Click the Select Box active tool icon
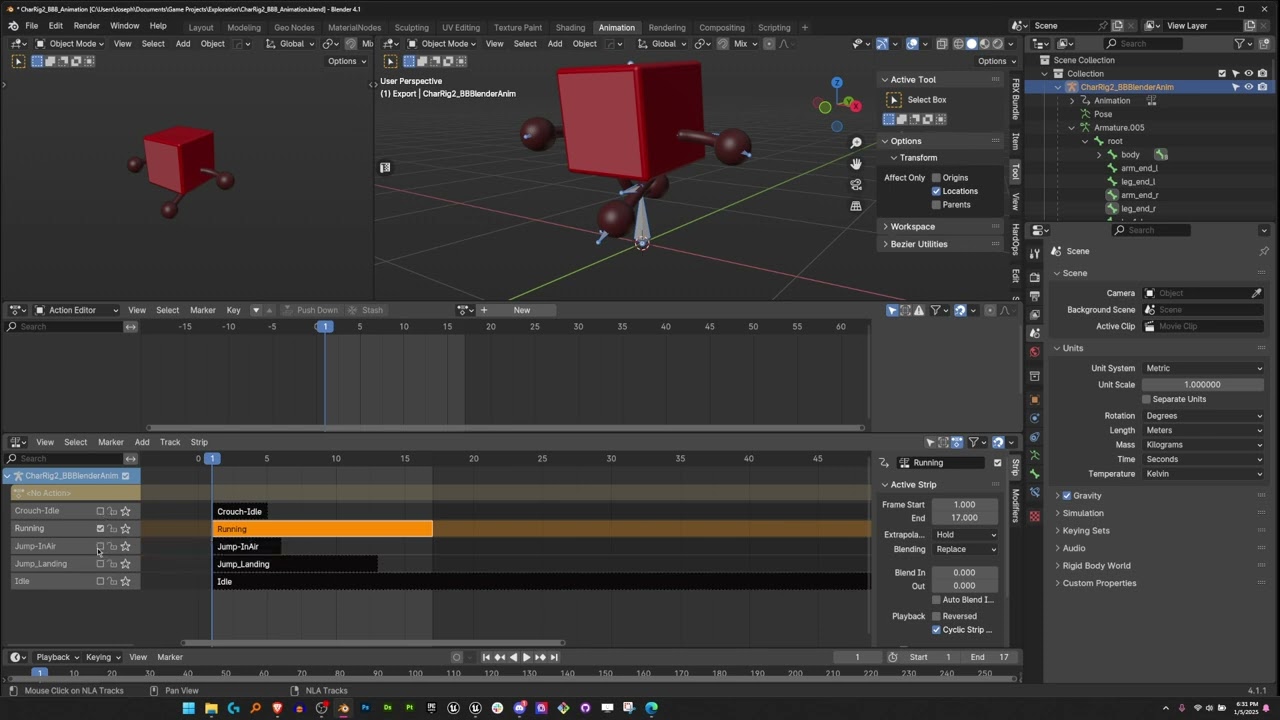1280x720 pixels. coord(893,100)
